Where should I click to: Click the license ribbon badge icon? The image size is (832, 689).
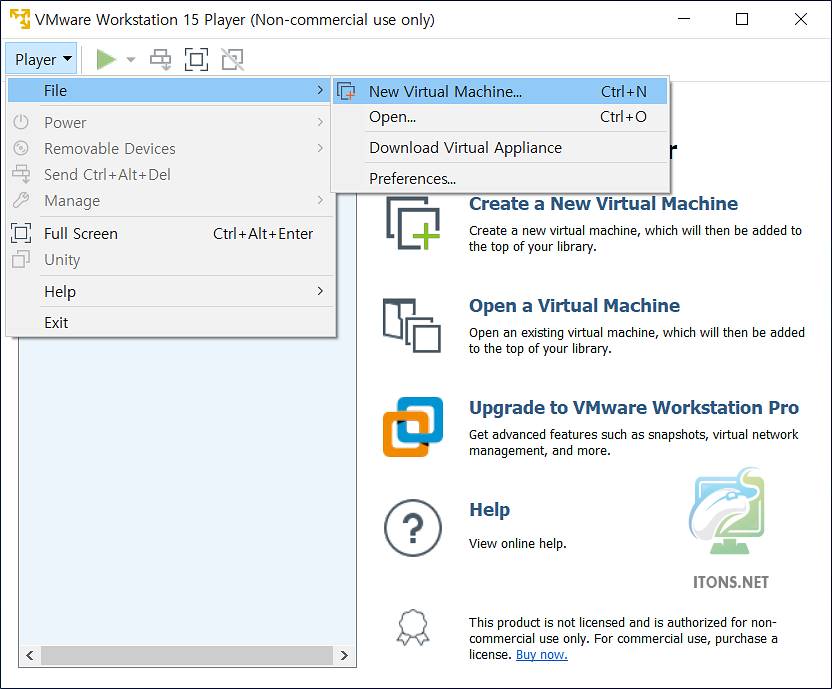click(413, 627)
